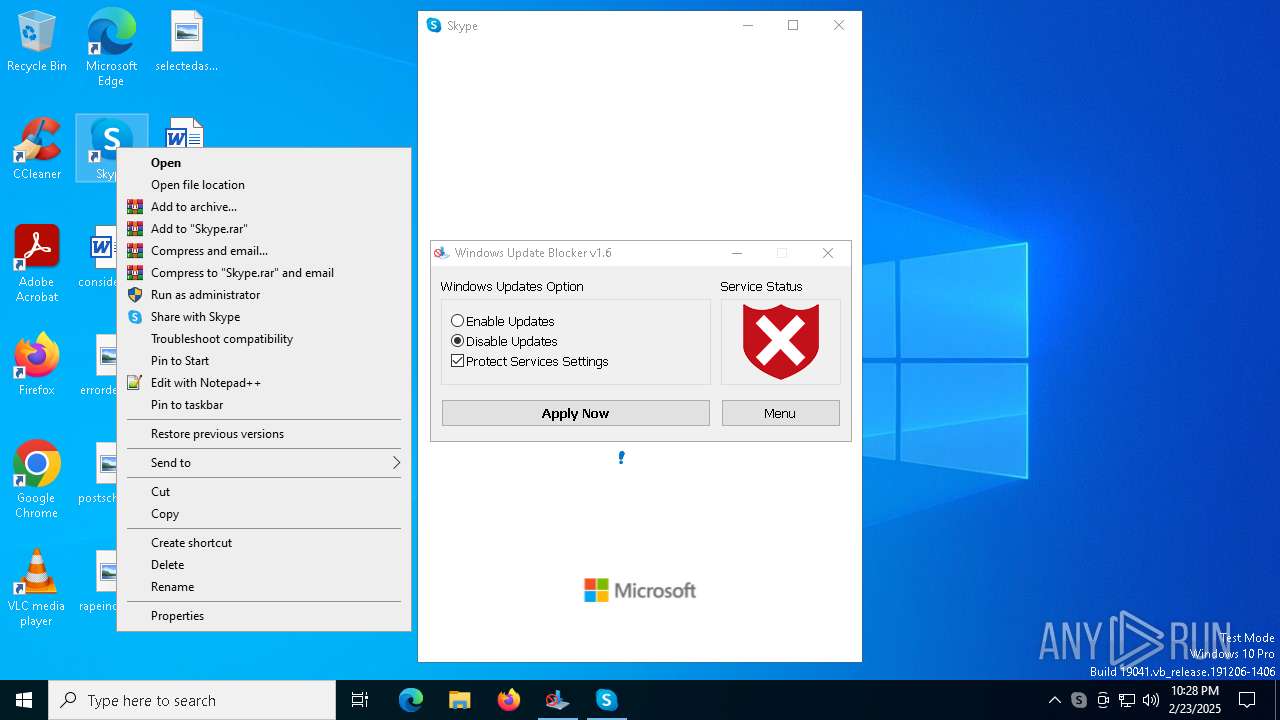Minimize the Windows Update Blocker window

click(x=737, y=253)
